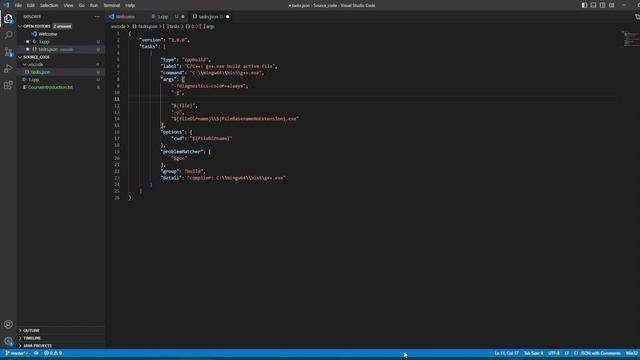The image size is (640, 360).
Task: Open the View menu
Action: coord(68,5)
